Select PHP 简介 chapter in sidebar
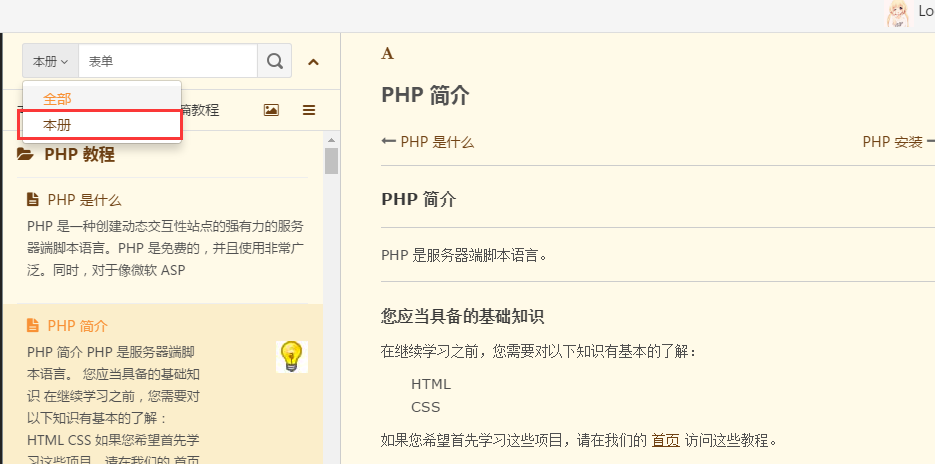The height and width of the screenshot is (464, 935). tap(78, 326)
